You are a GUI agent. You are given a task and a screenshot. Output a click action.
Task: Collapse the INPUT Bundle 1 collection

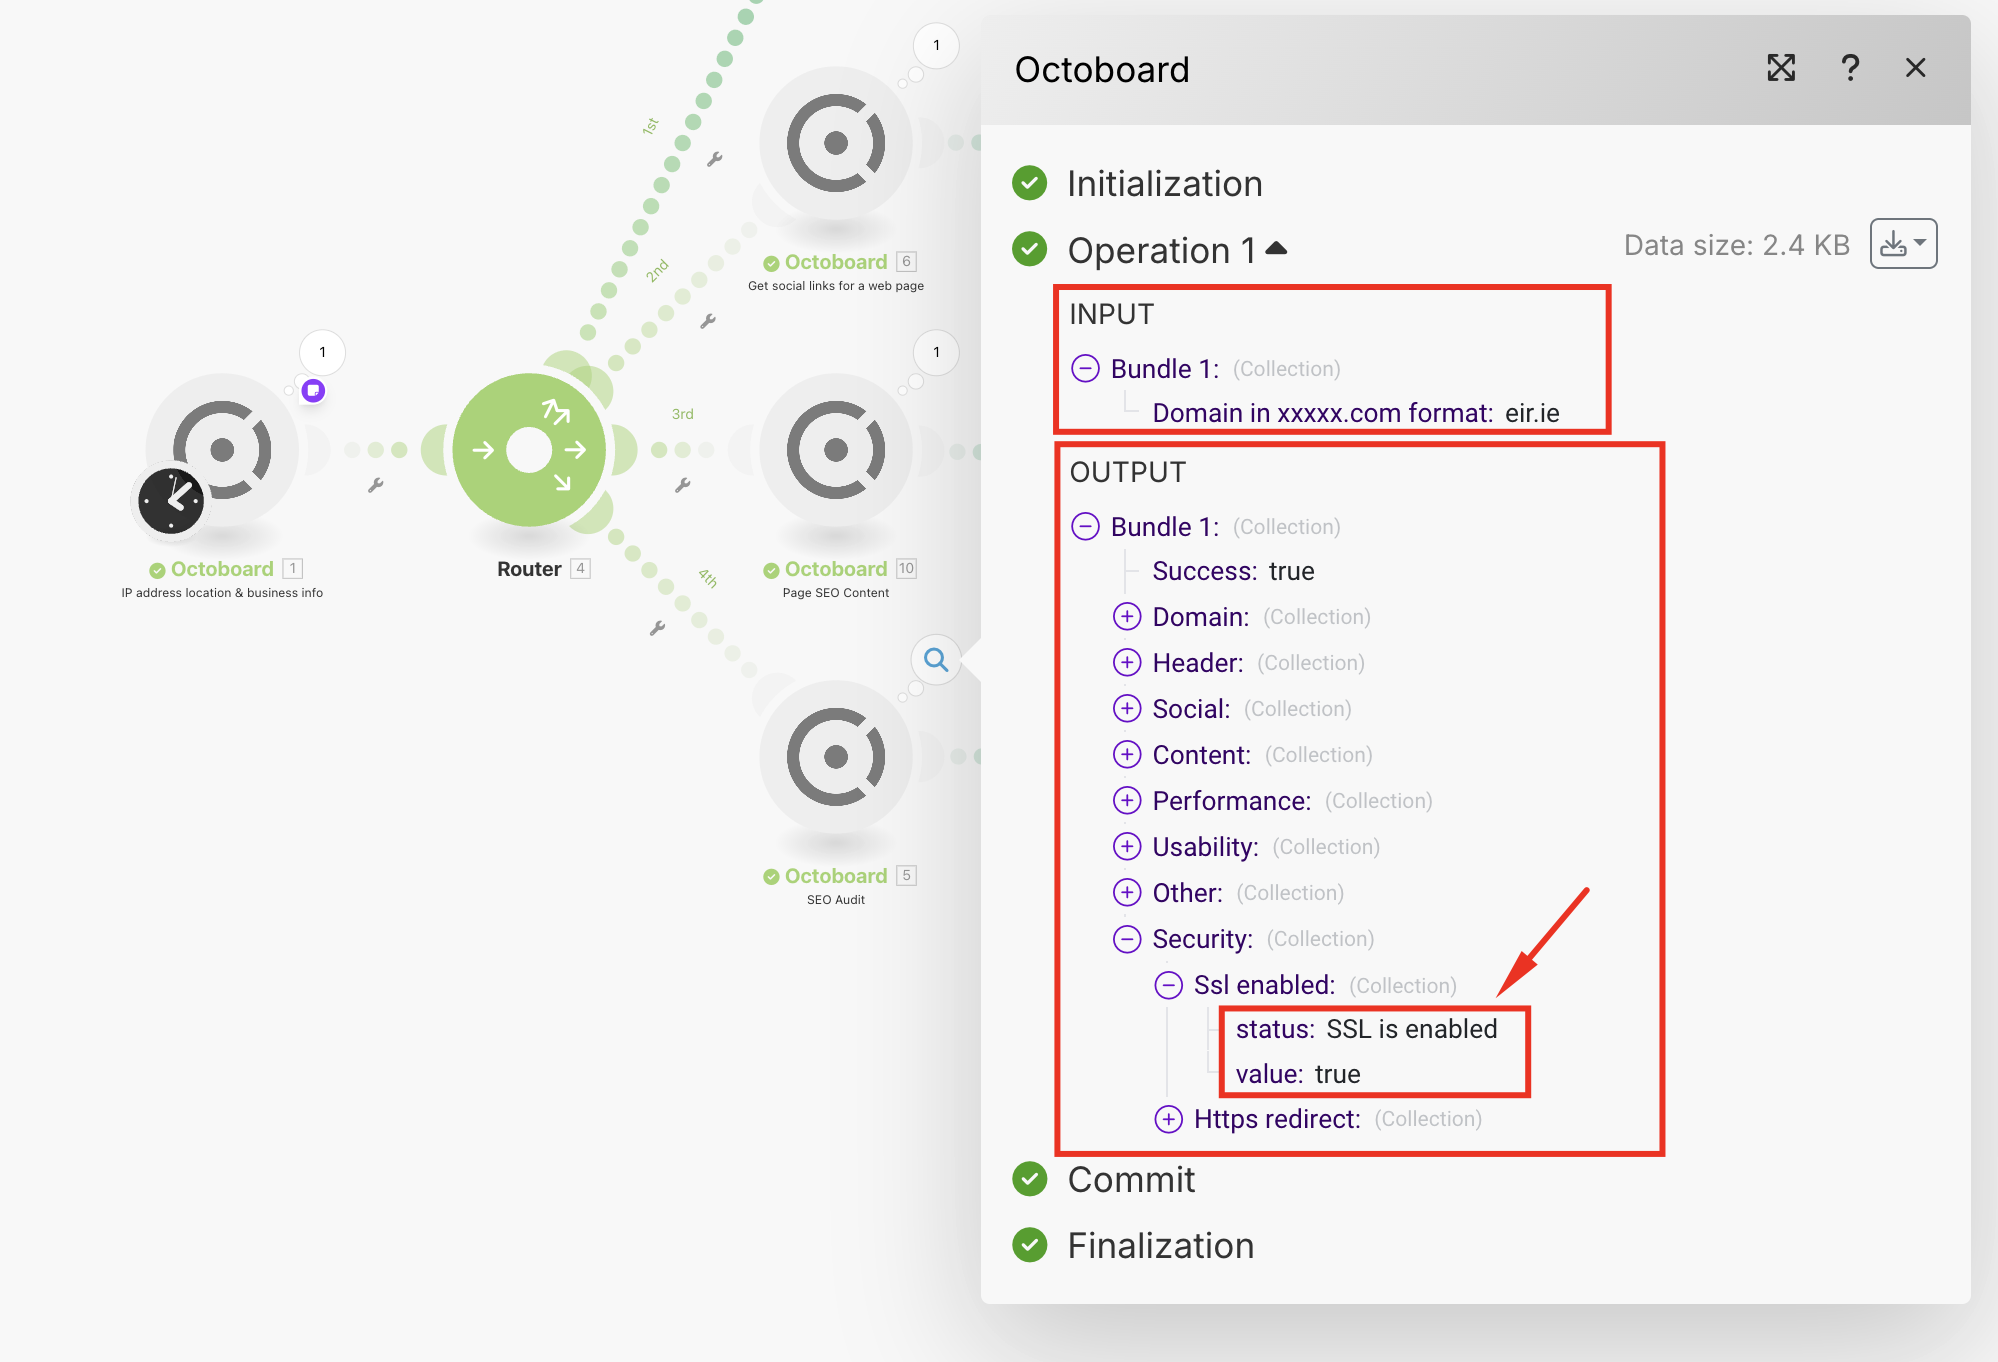1085,369
